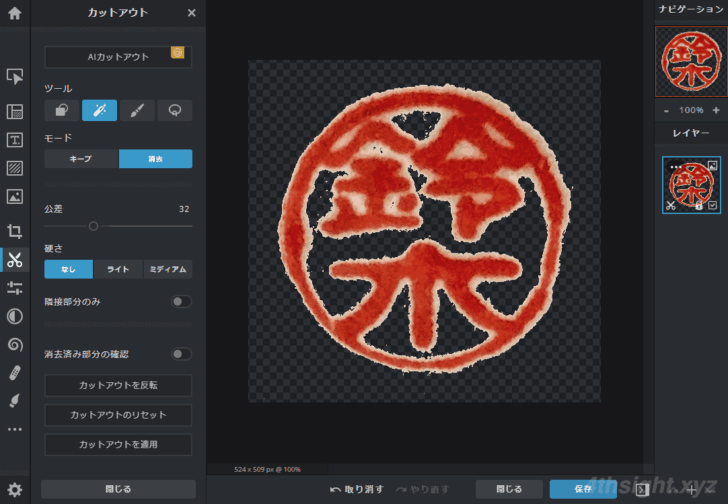Open the Crop tool in left toolbar

pyautogui.click(x=15, y=231)
